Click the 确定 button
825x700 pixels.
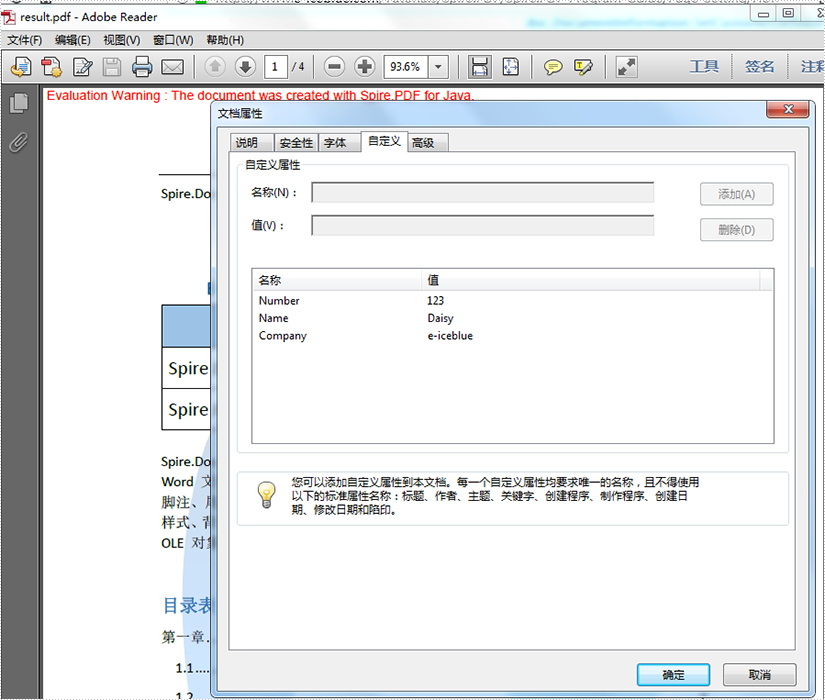[673, 675]
